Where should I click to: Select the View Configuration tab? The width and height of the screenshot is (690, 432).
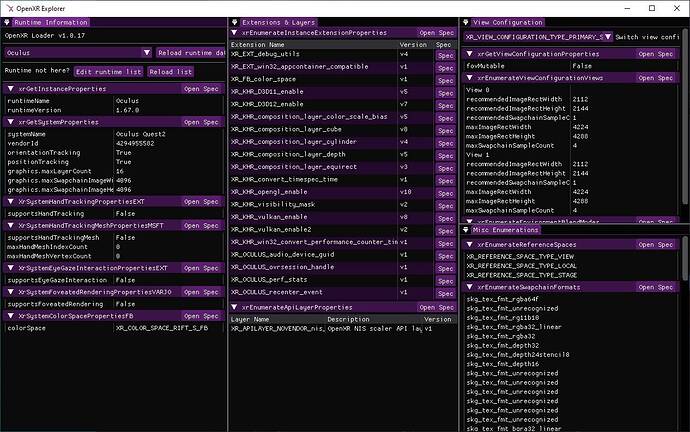[507, 22]
